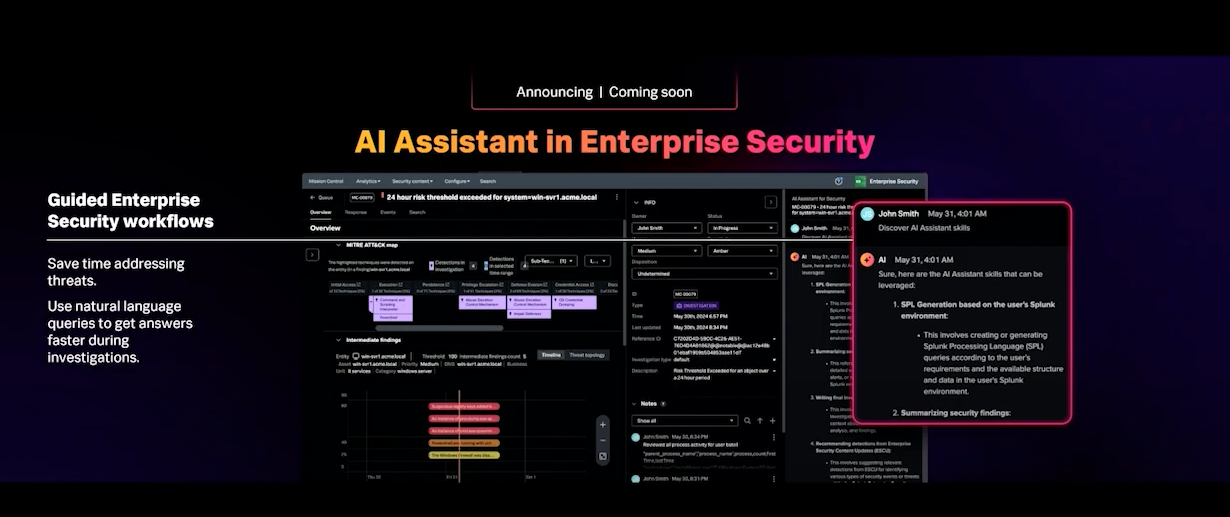Expand the left side panel arrow button

(313, 255)
